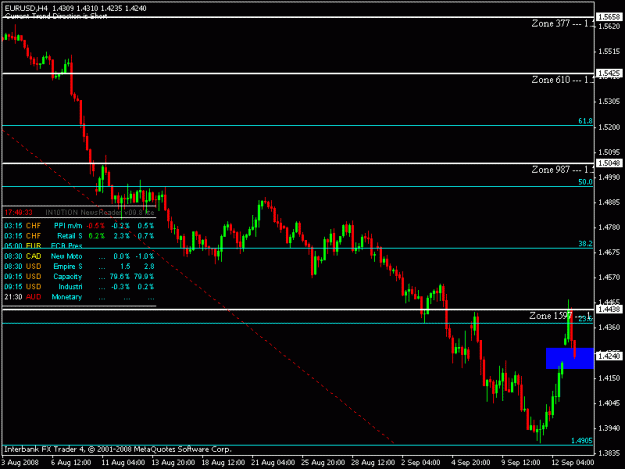Click the '28 Aug 12:00' time label

373,463
